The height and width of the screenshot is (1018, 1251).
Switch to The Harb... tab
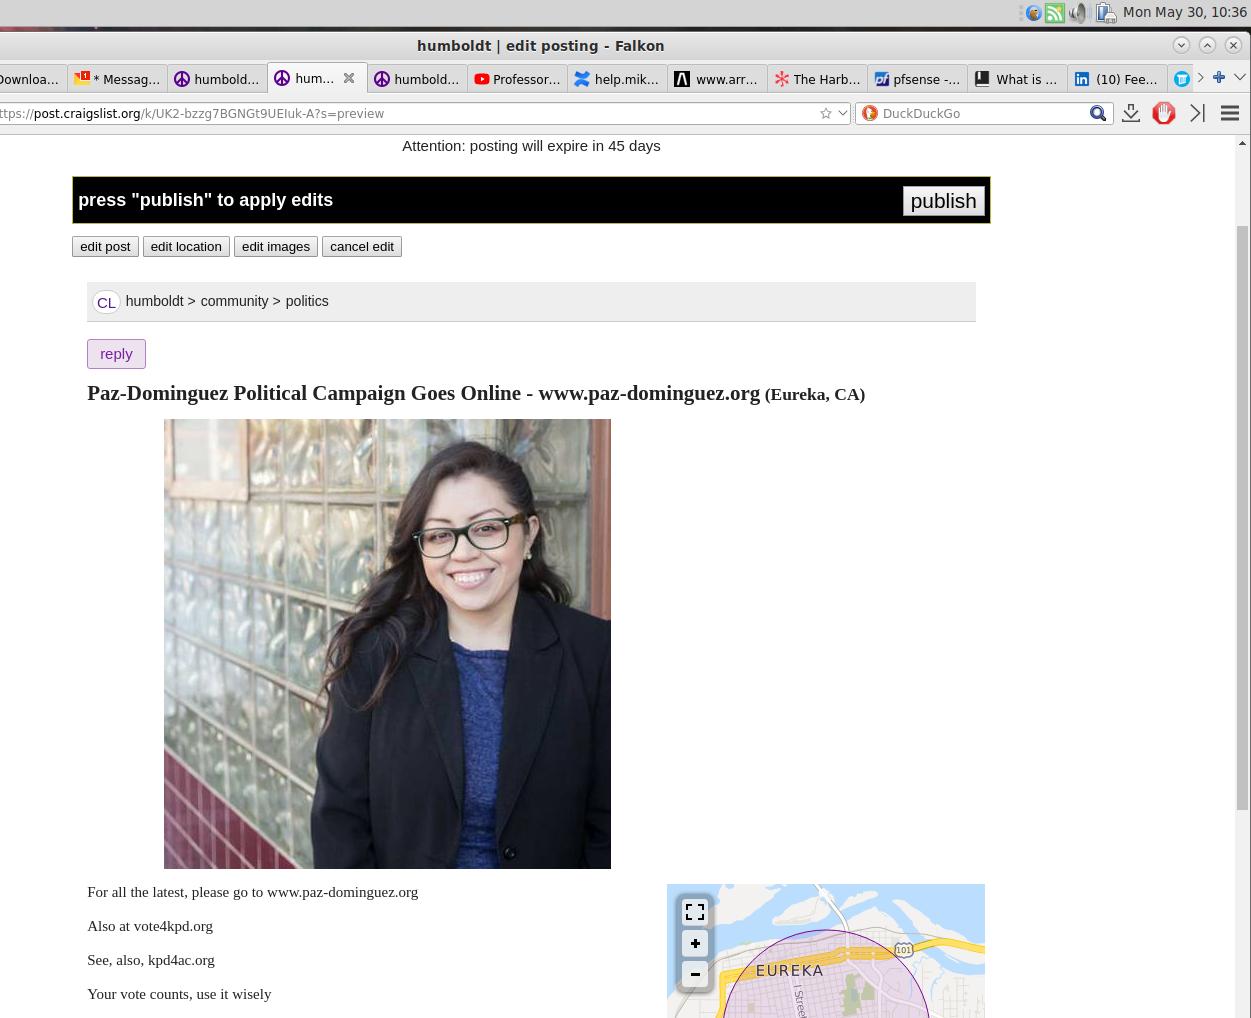pos(817,79)
